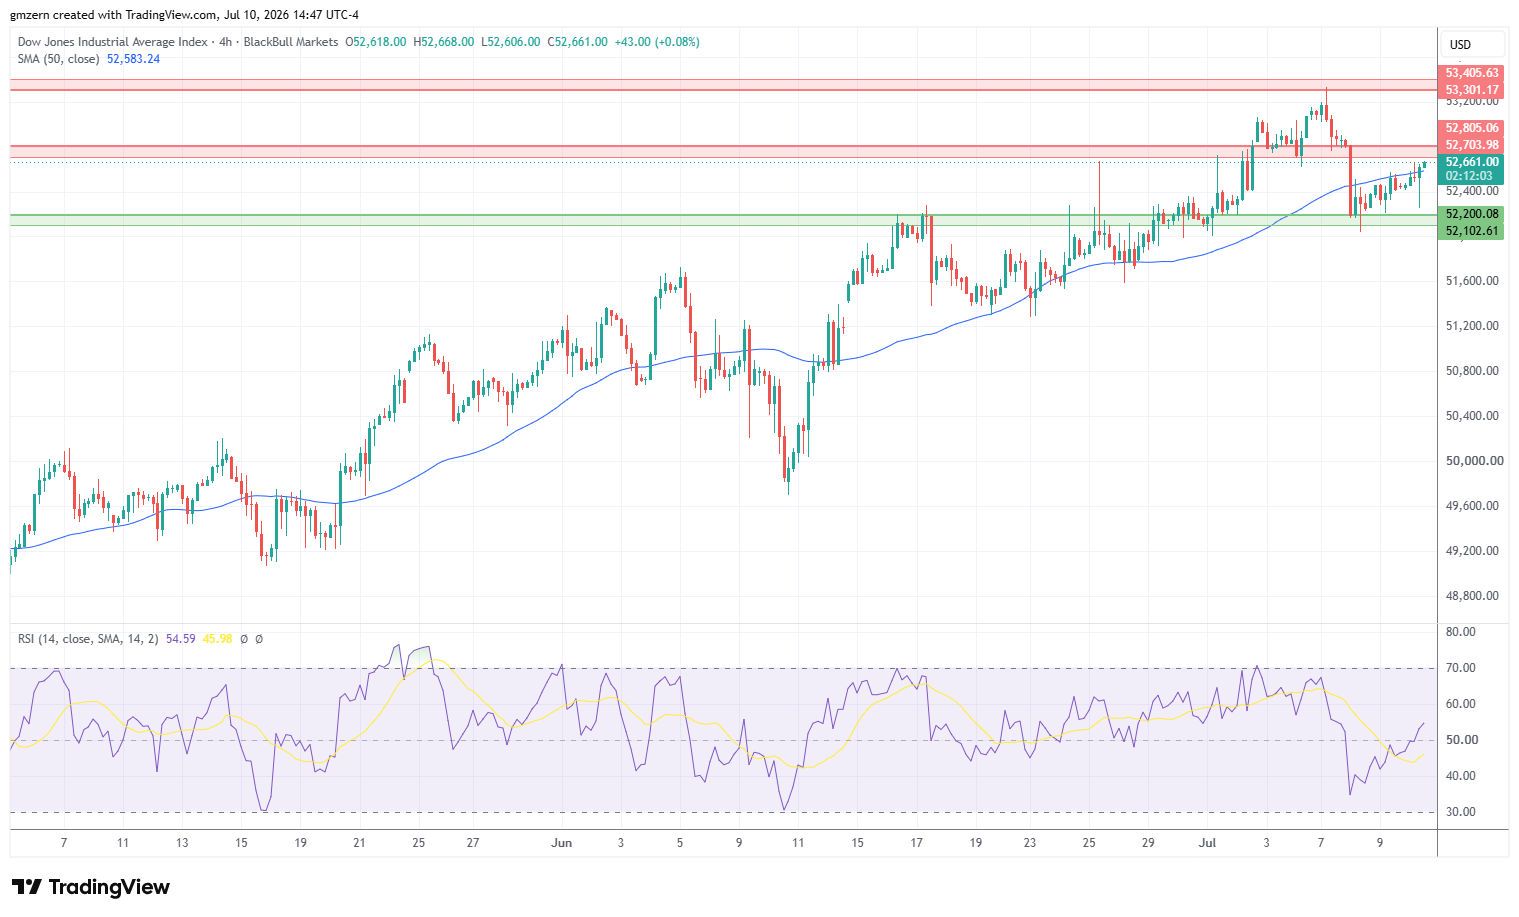Click the Jun label on the time axis
The image size is (1519, 917).
pos(562,843)
